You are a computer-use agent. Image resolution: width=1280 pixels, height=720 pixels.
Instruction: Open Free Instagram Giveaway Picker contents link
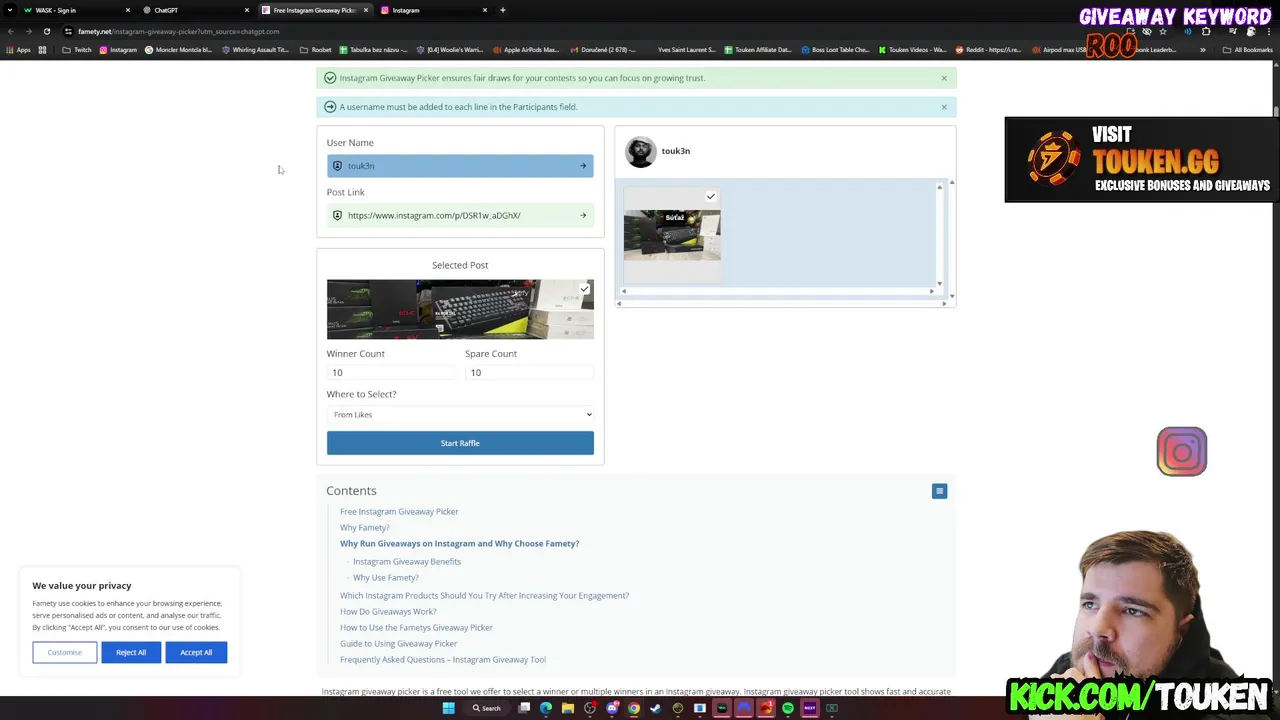[399, 512]
